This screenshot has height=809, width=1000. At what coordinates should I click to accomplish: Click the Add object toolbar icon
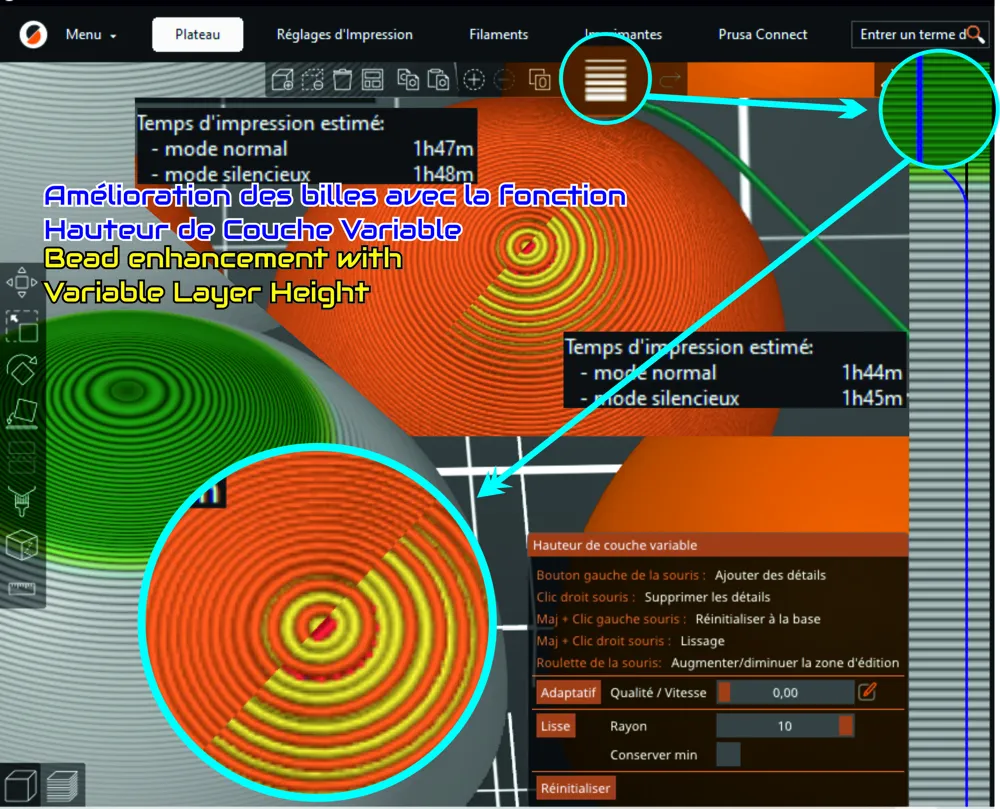pyautogui.click(x=282, y=80)
